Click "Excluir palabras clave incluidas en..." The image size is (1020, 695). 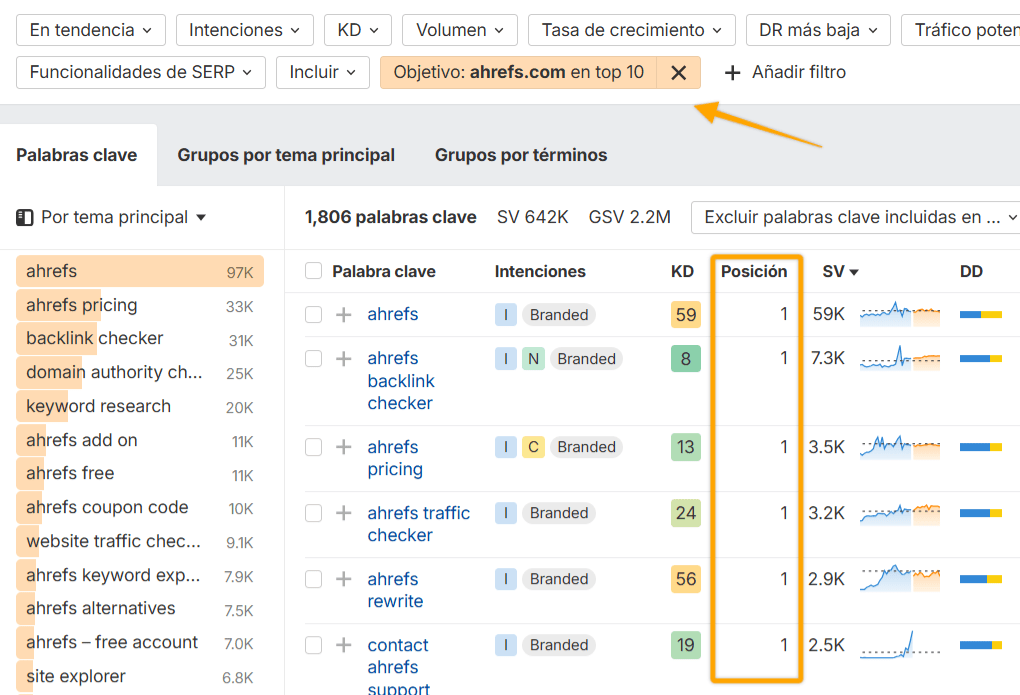[x=855, y=217]
